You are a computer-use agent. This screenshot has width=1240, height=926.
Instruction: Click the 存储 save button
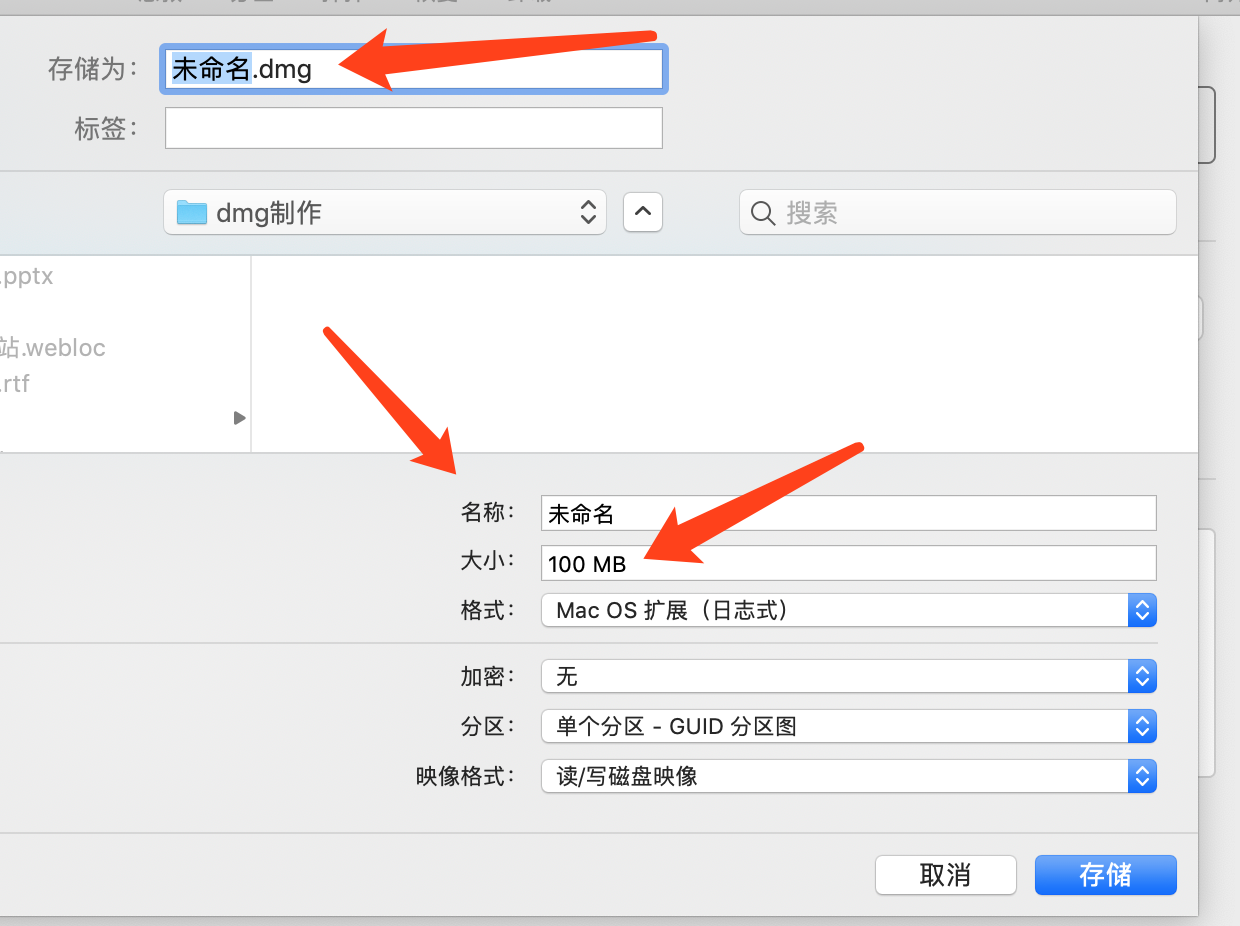point(1105,875)
